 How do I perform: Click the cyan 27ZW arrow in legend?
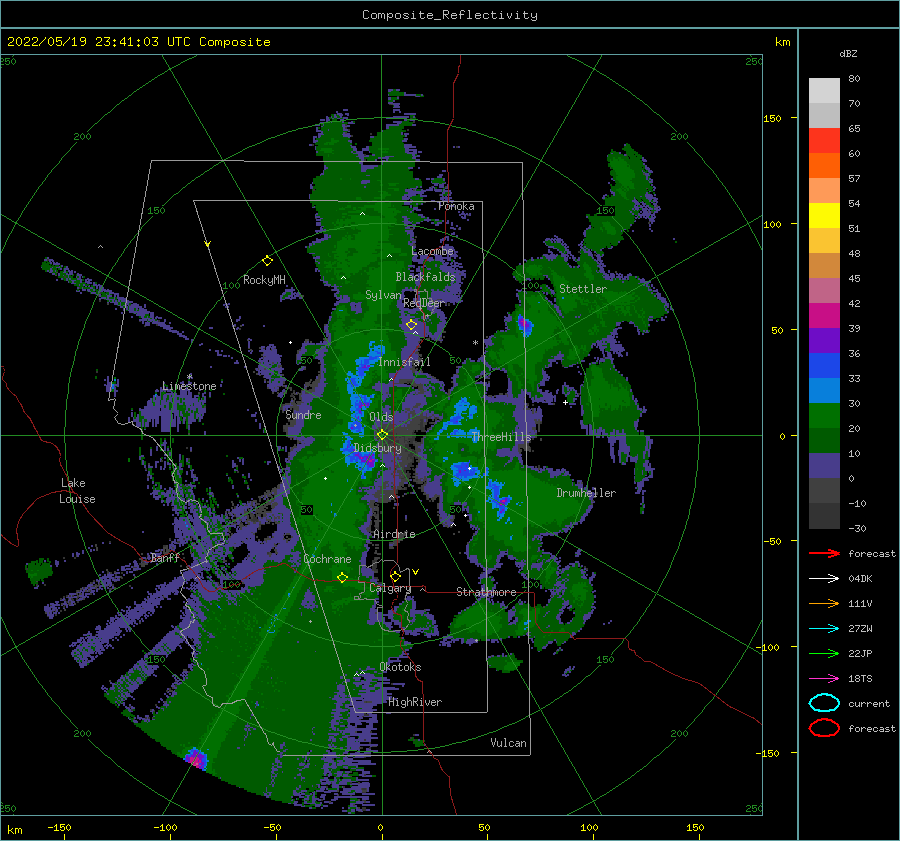point(824,629)
